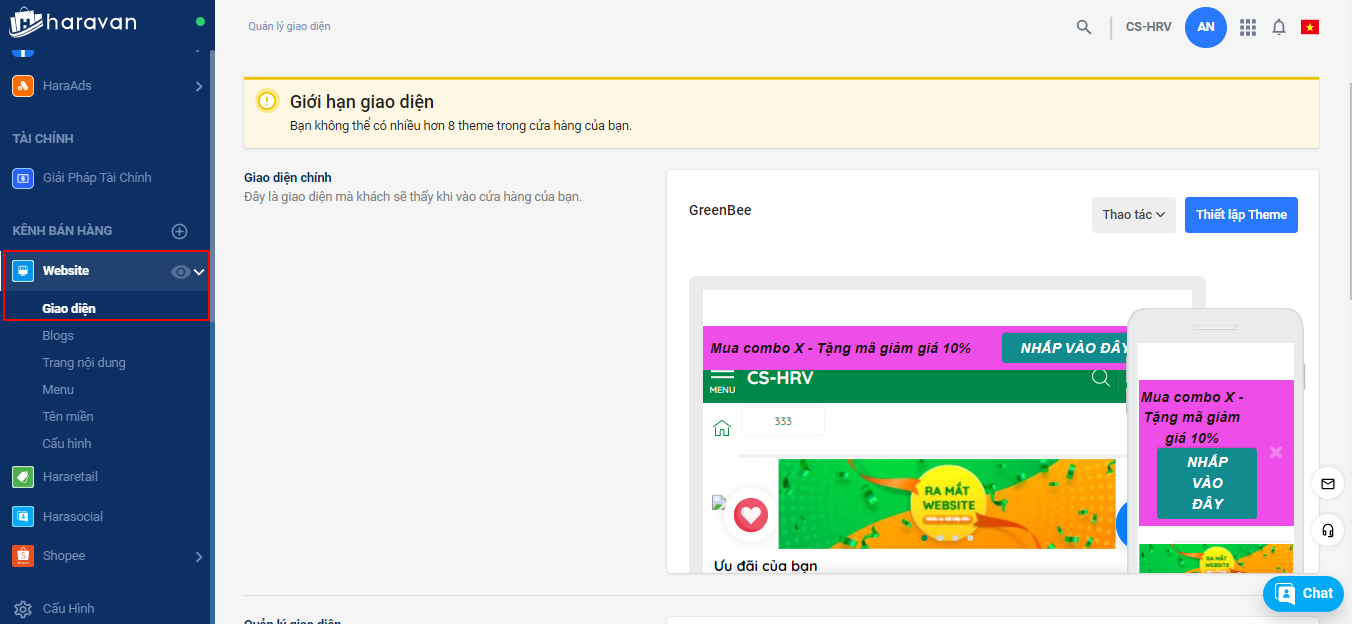Go to Trang nội dung page
Screen dimensions: 1352x624
(84, 363)
